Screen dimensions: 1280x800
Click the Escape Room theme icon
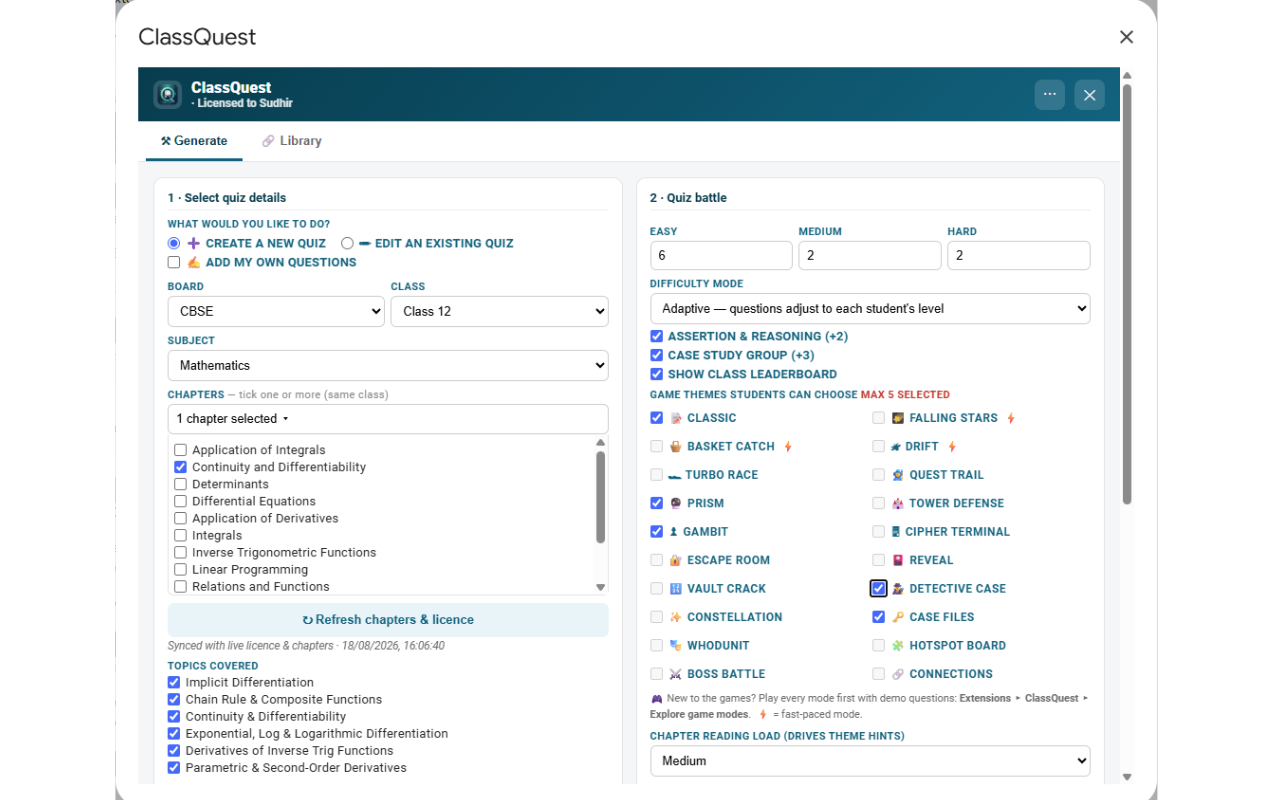tap(676, 561)
